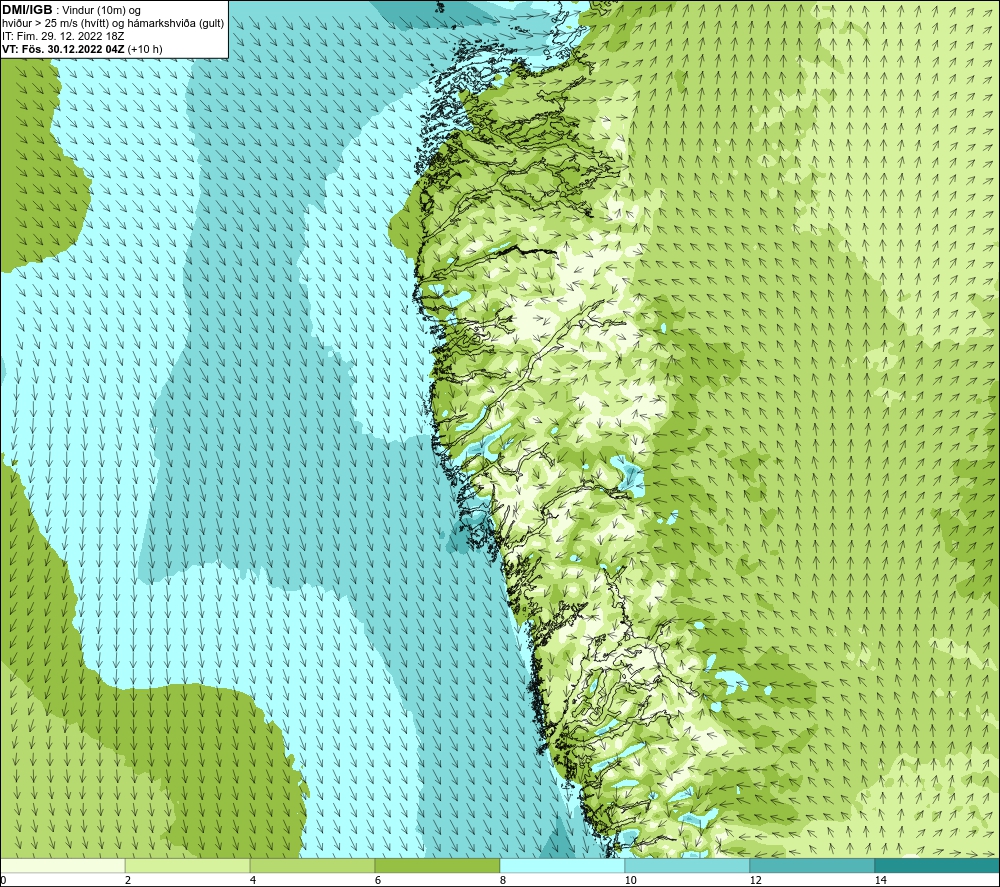Click the "14" label on the color scale
The width and height of the screenshot is (1000, 887).
coord(880,881)
